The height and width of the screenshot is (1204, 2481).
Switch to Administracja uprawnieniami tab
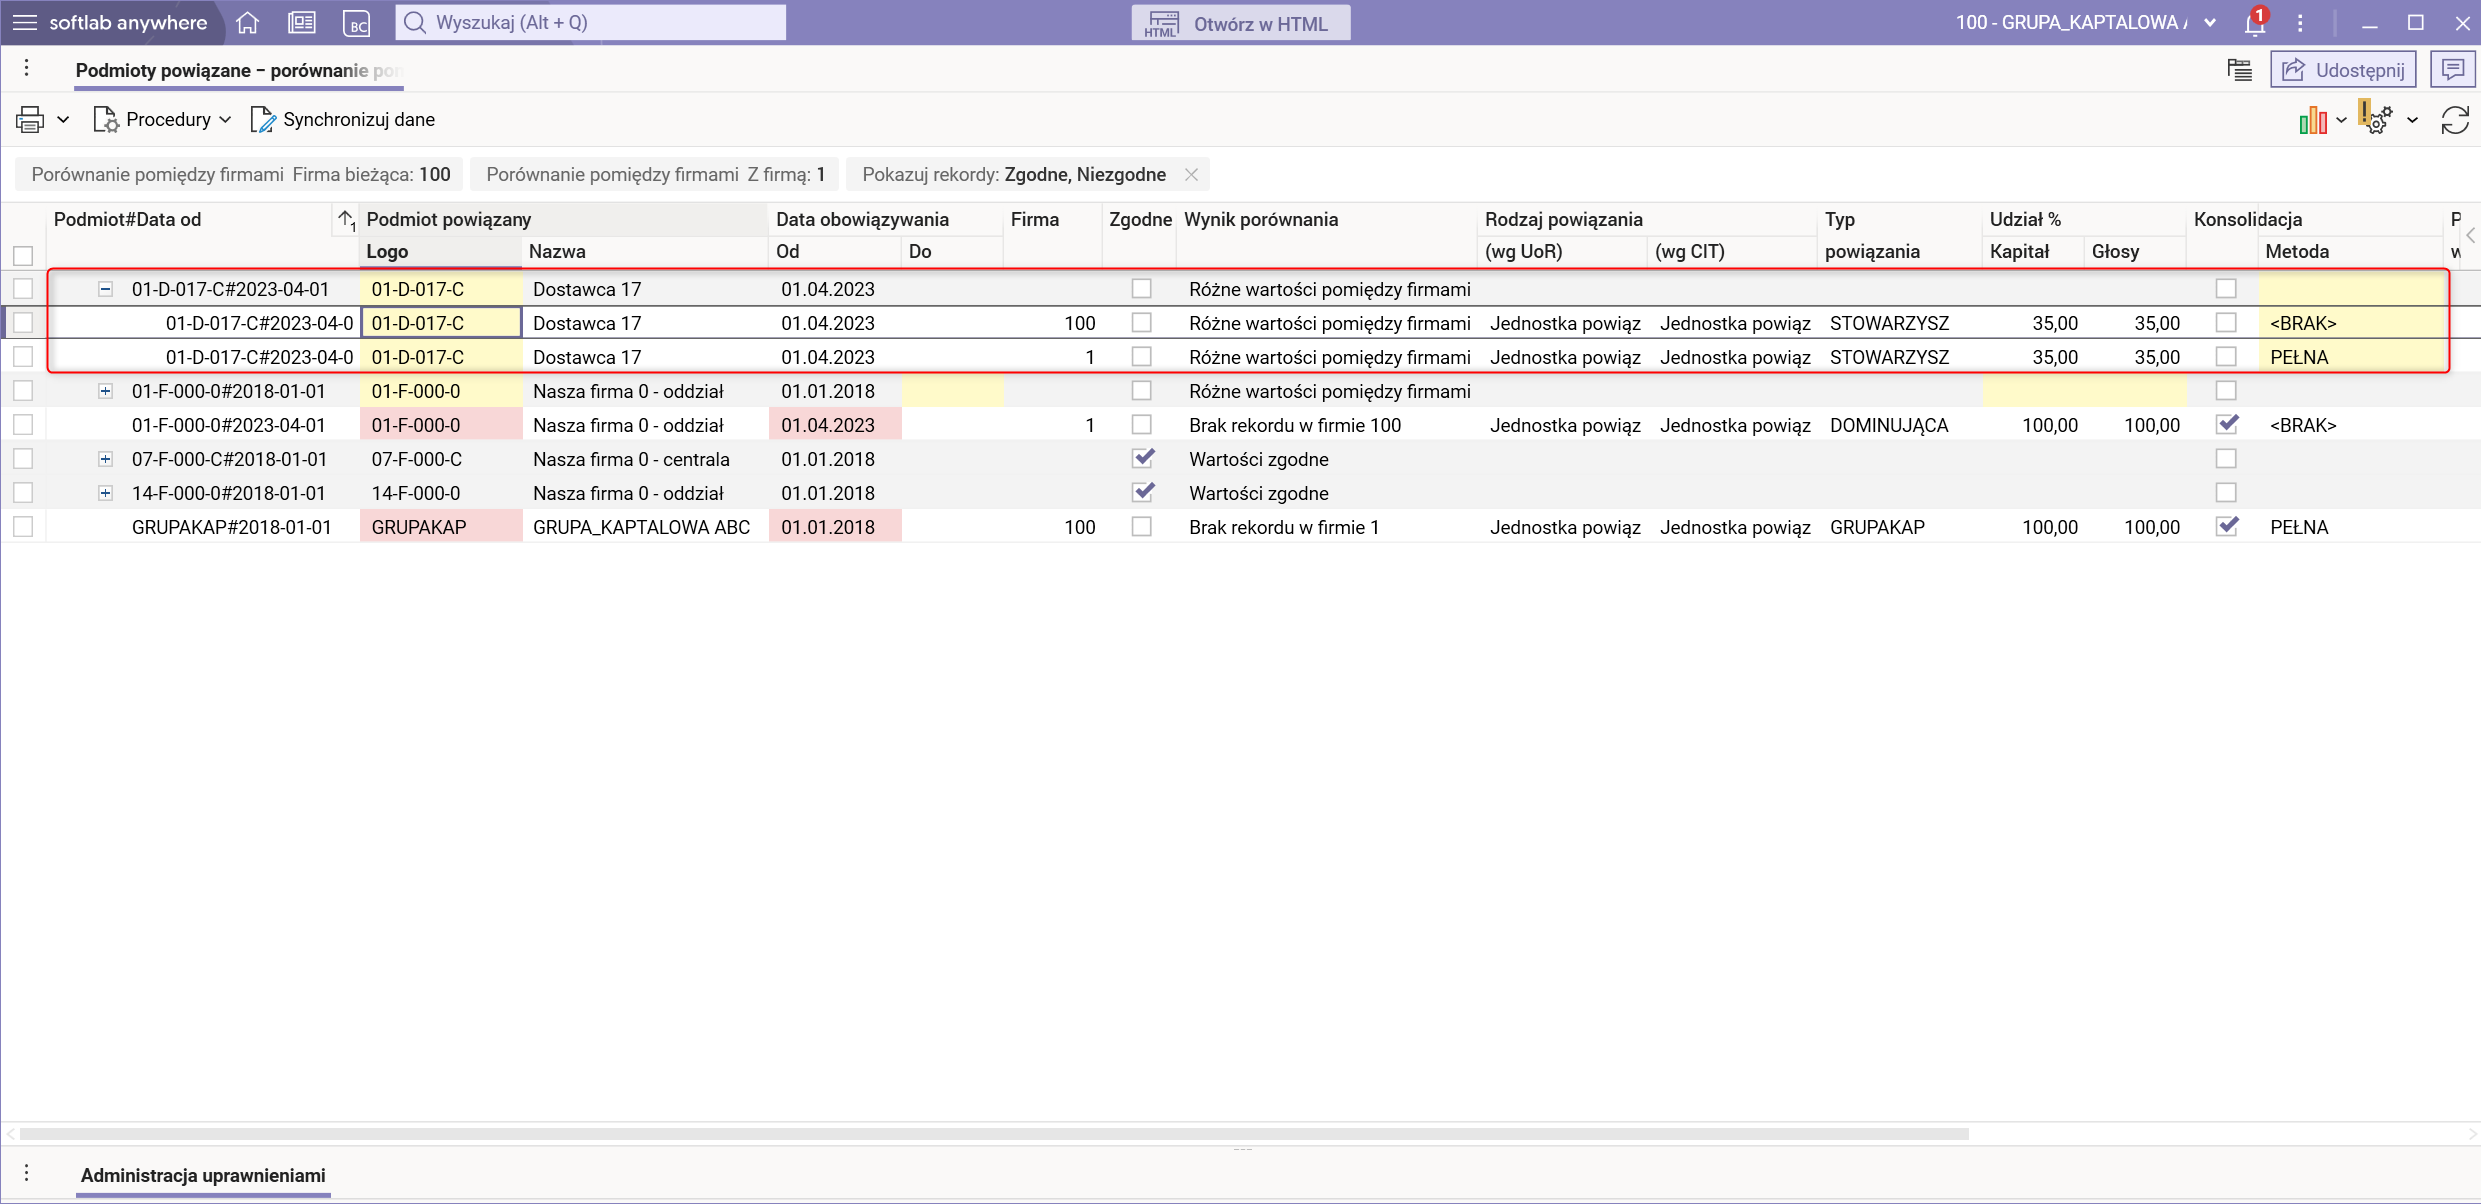(203, 1175)
